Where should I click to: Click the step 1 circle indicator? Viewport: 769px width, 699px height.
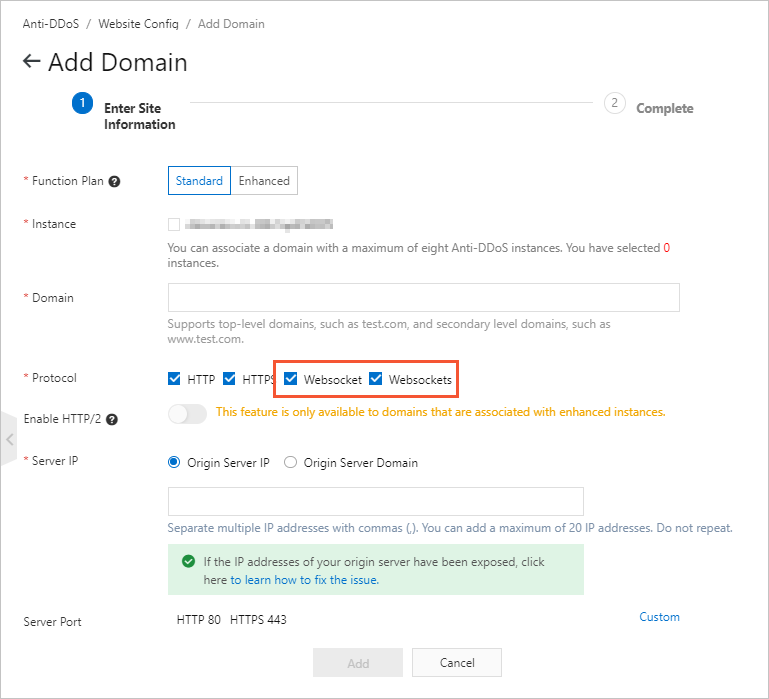tap(82, 103)
